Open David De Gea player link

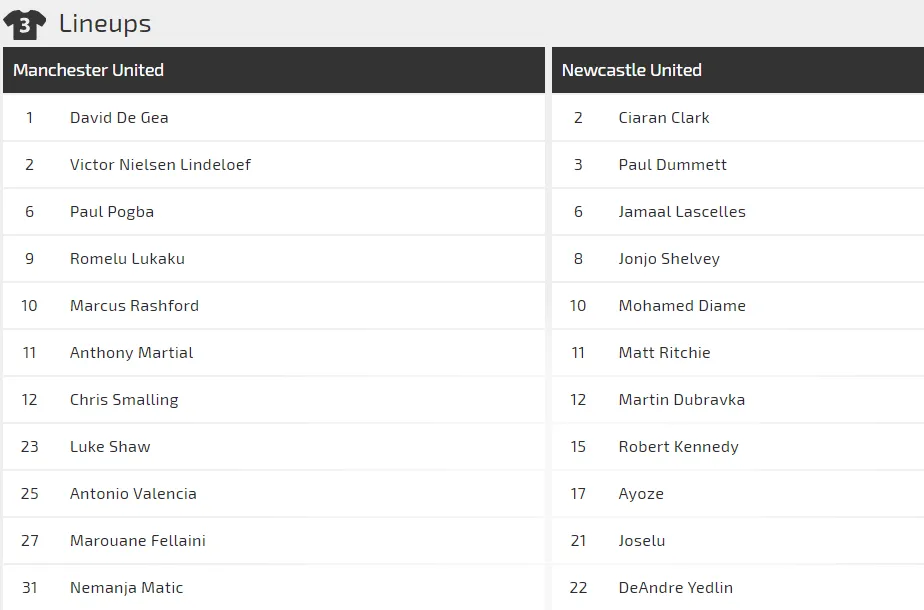[119, 117]
